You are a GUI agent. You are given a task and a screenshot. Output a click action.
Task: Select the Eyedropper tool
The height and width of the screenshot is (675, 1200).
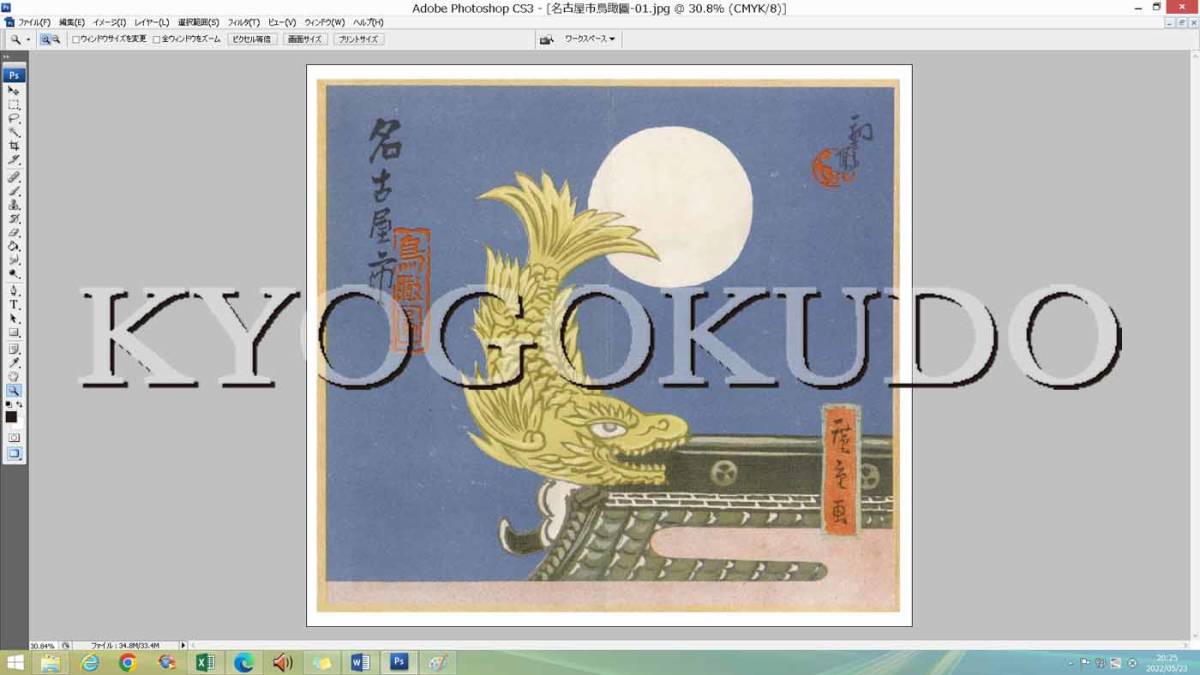[14, 363]
